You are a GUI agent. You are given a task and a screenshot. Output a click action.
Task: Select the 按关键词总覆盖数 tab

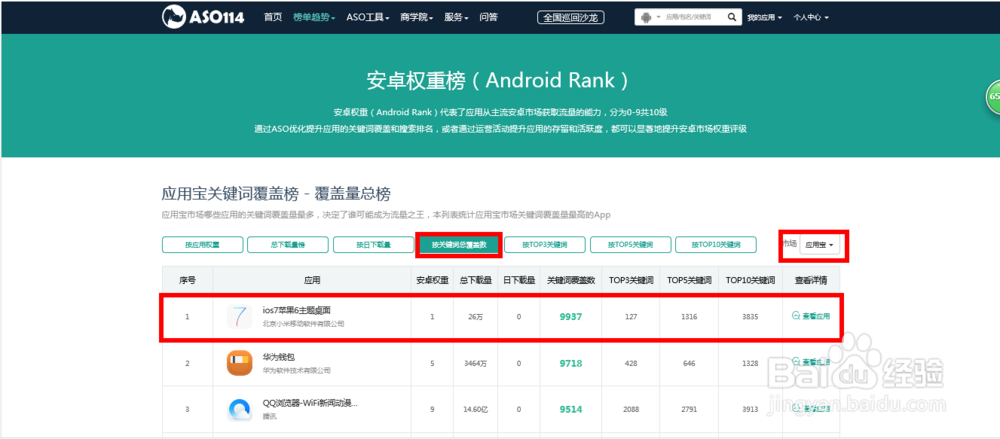pos(459,244)
